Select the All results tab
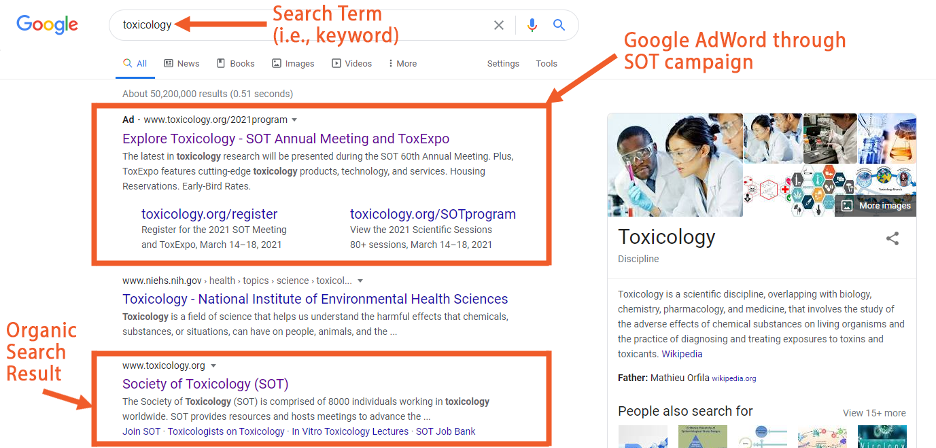The image size is (936, 448). 135,63
